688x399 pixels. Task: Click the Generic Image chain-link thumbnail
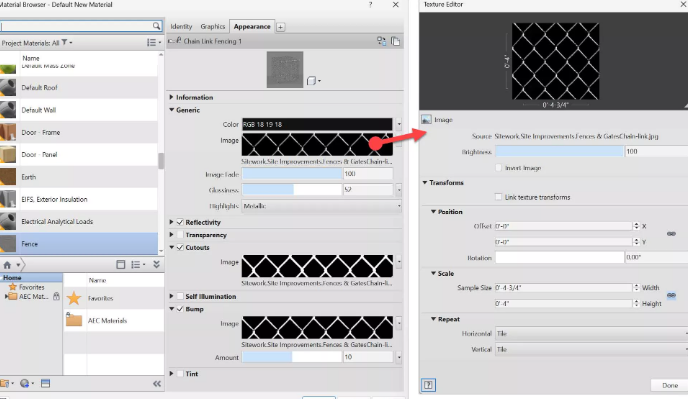317,144
